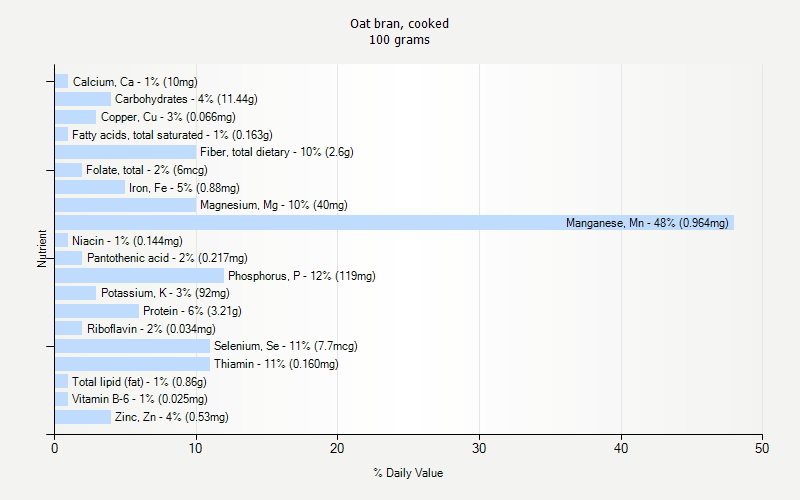Click the Carbohydrates bar in the chart
The width and height of the screenshot is (800, 500).
(83, 99)
